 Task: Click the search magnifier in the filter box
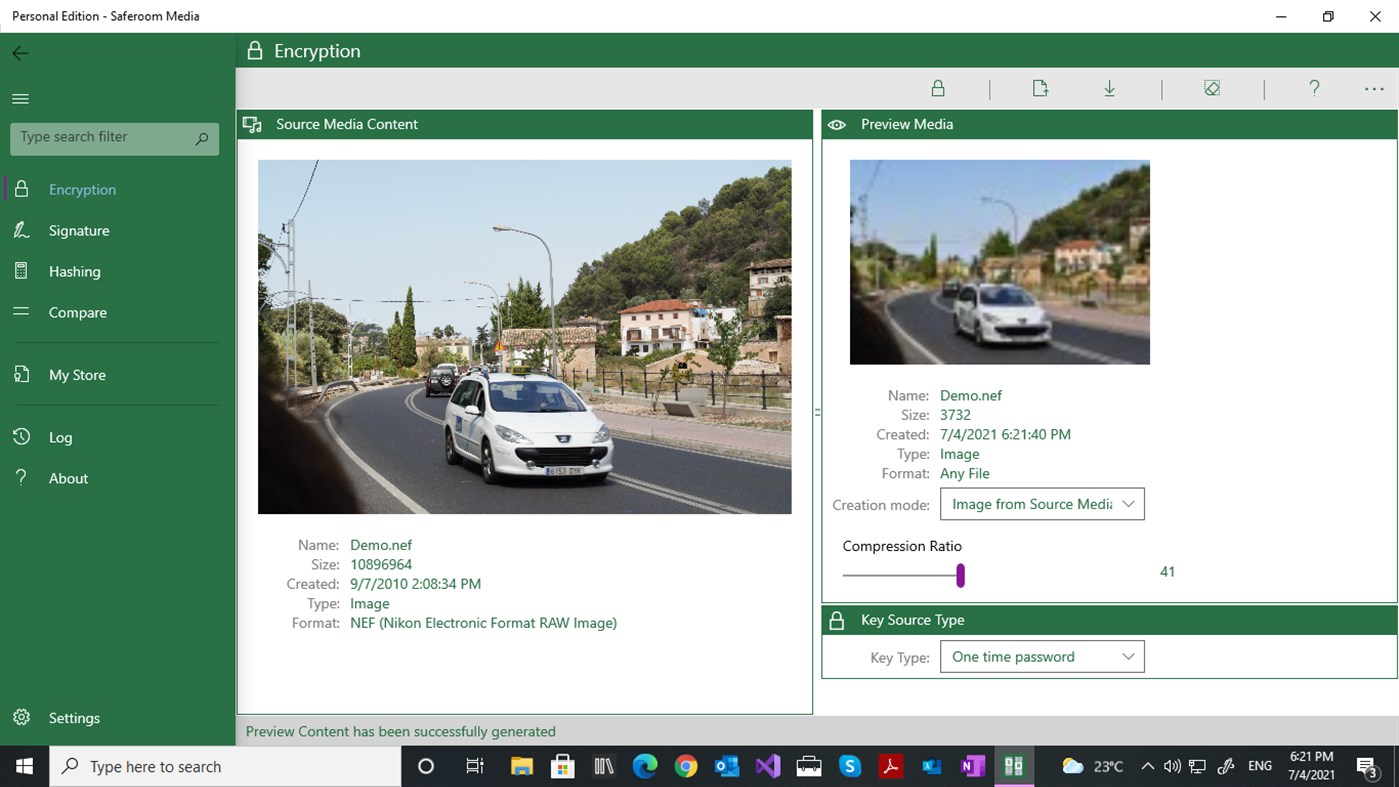[x=201, y=138]
